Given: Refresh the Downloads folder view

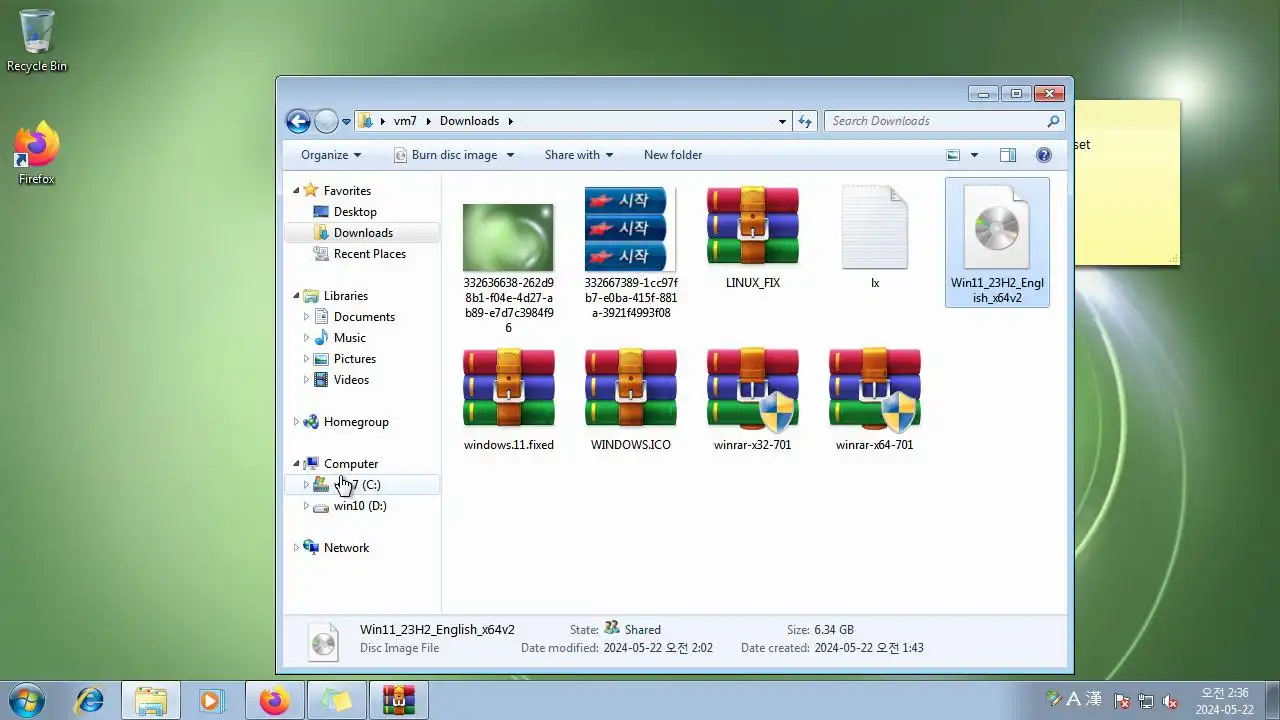Looking at the screenshot, I should click(805, 121).
